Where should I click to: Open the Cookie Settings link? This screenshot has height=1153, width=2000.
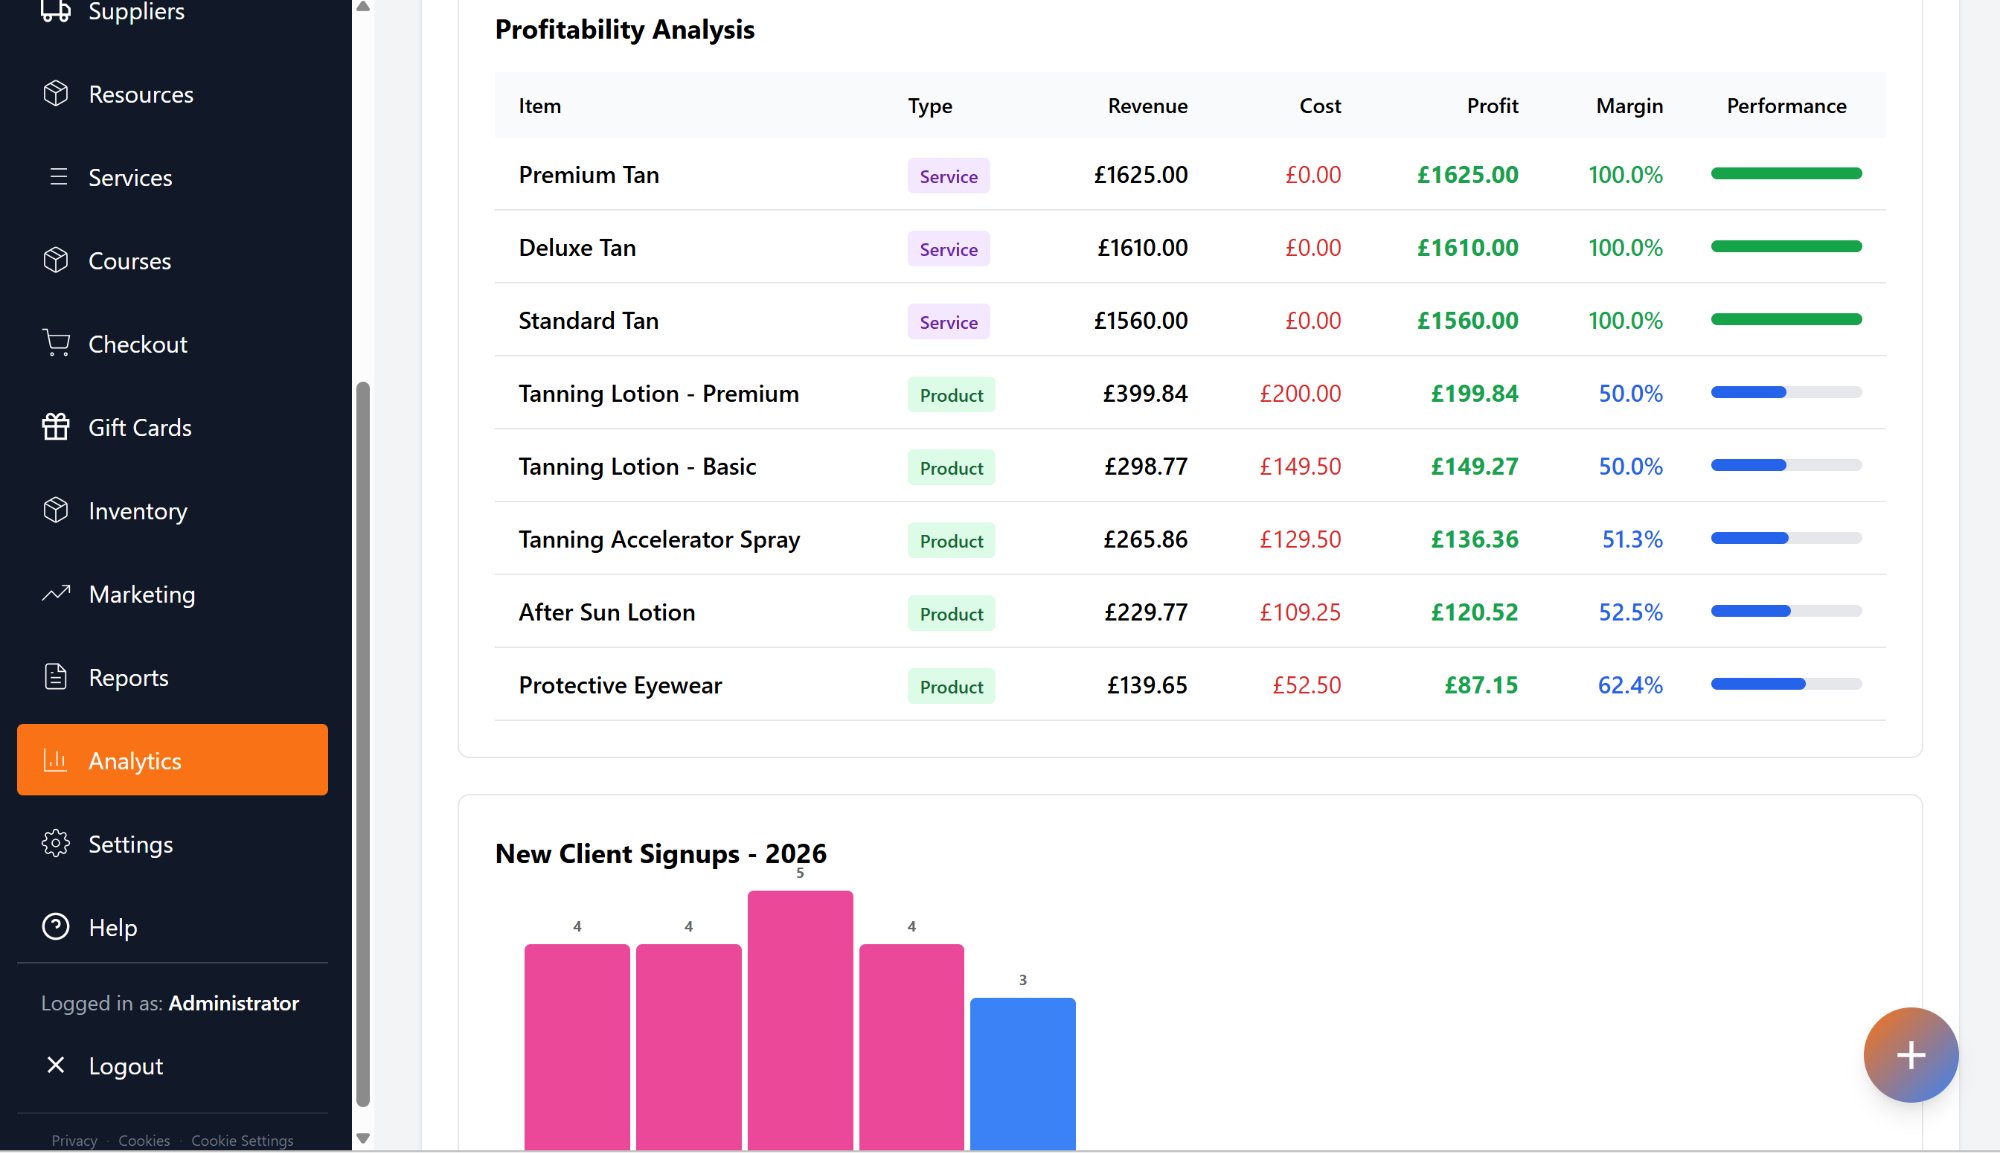coord(242,1141)
